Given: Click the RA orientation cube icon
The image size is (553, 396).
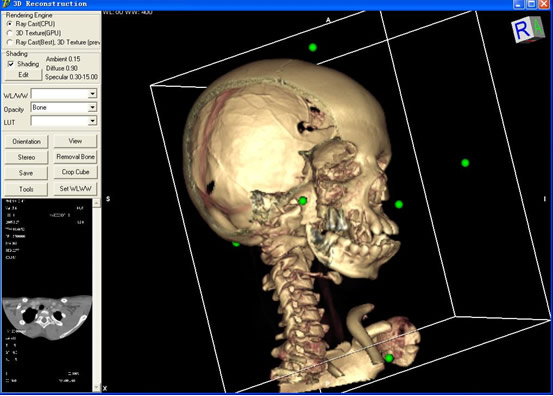Looking at the screenshot, I should coord(528,30).
